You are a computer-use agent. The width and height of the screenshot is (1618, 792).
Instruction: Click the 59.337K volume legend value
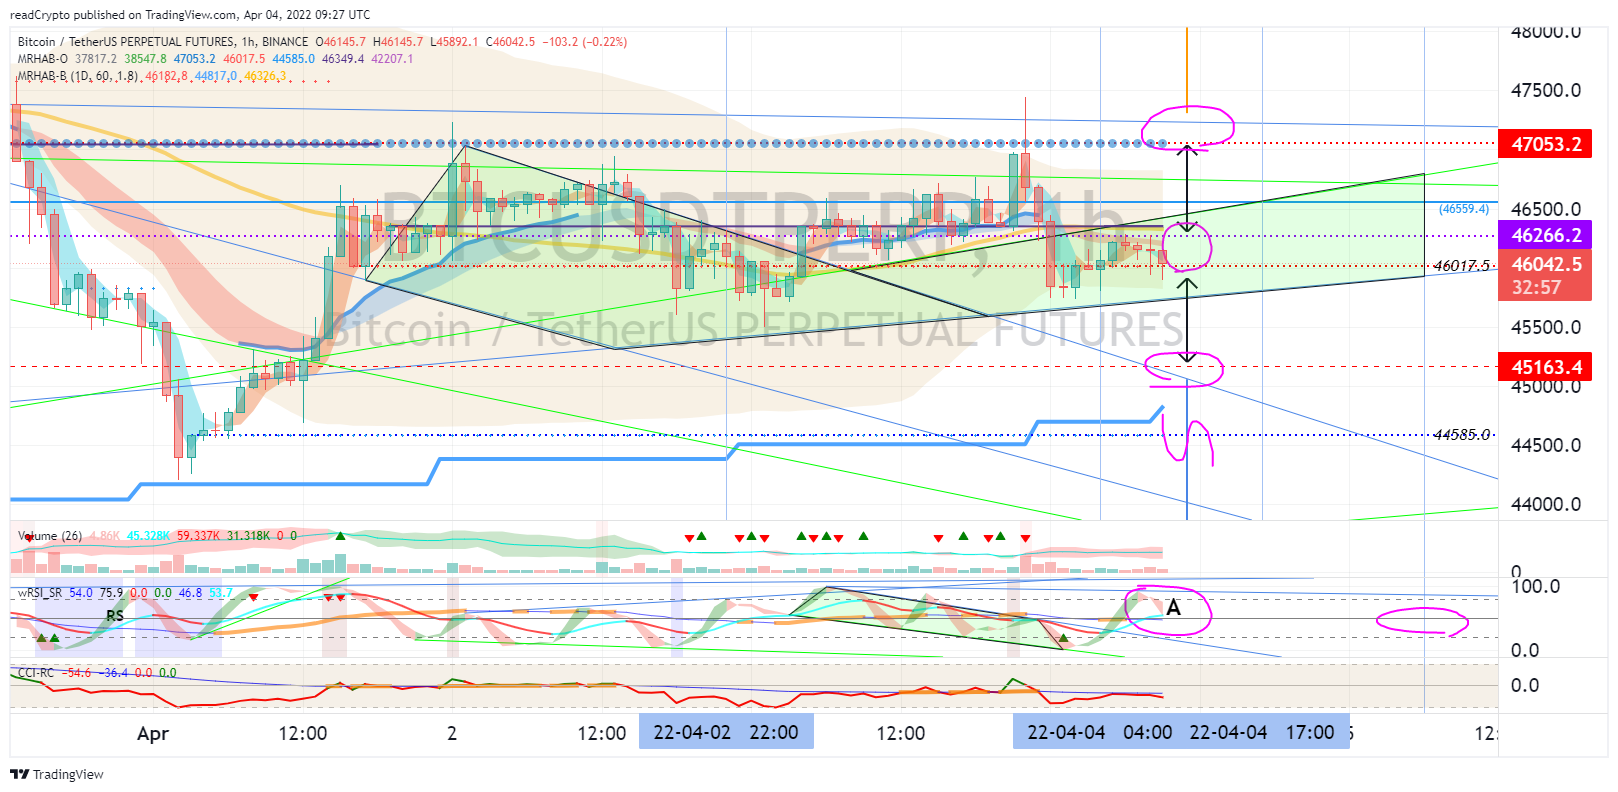point(198,536)
